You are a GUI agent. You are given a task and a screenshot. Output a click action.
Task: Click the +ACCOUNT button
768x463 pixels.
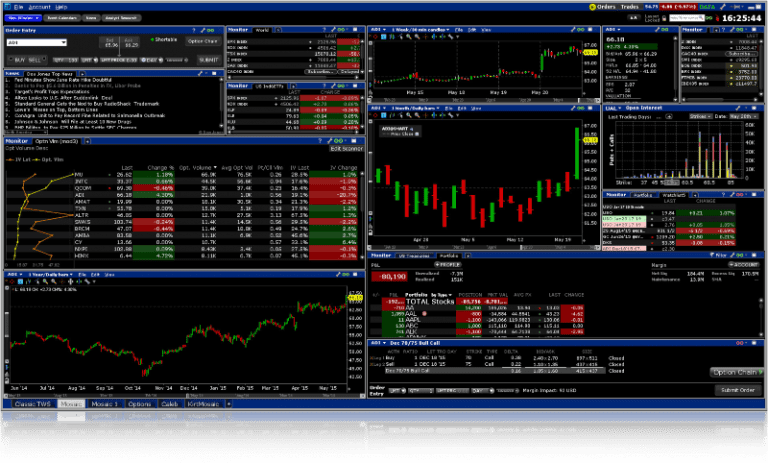coord(743,265)
